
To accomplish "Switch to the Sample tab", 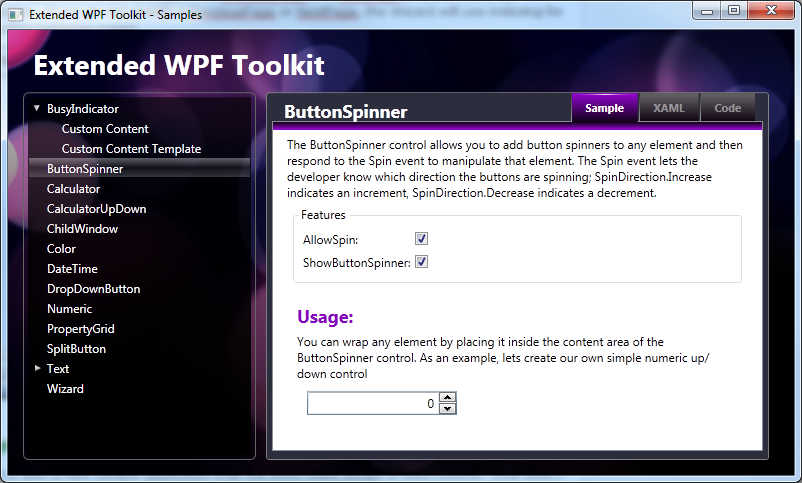I will click(x=605, y=108).
